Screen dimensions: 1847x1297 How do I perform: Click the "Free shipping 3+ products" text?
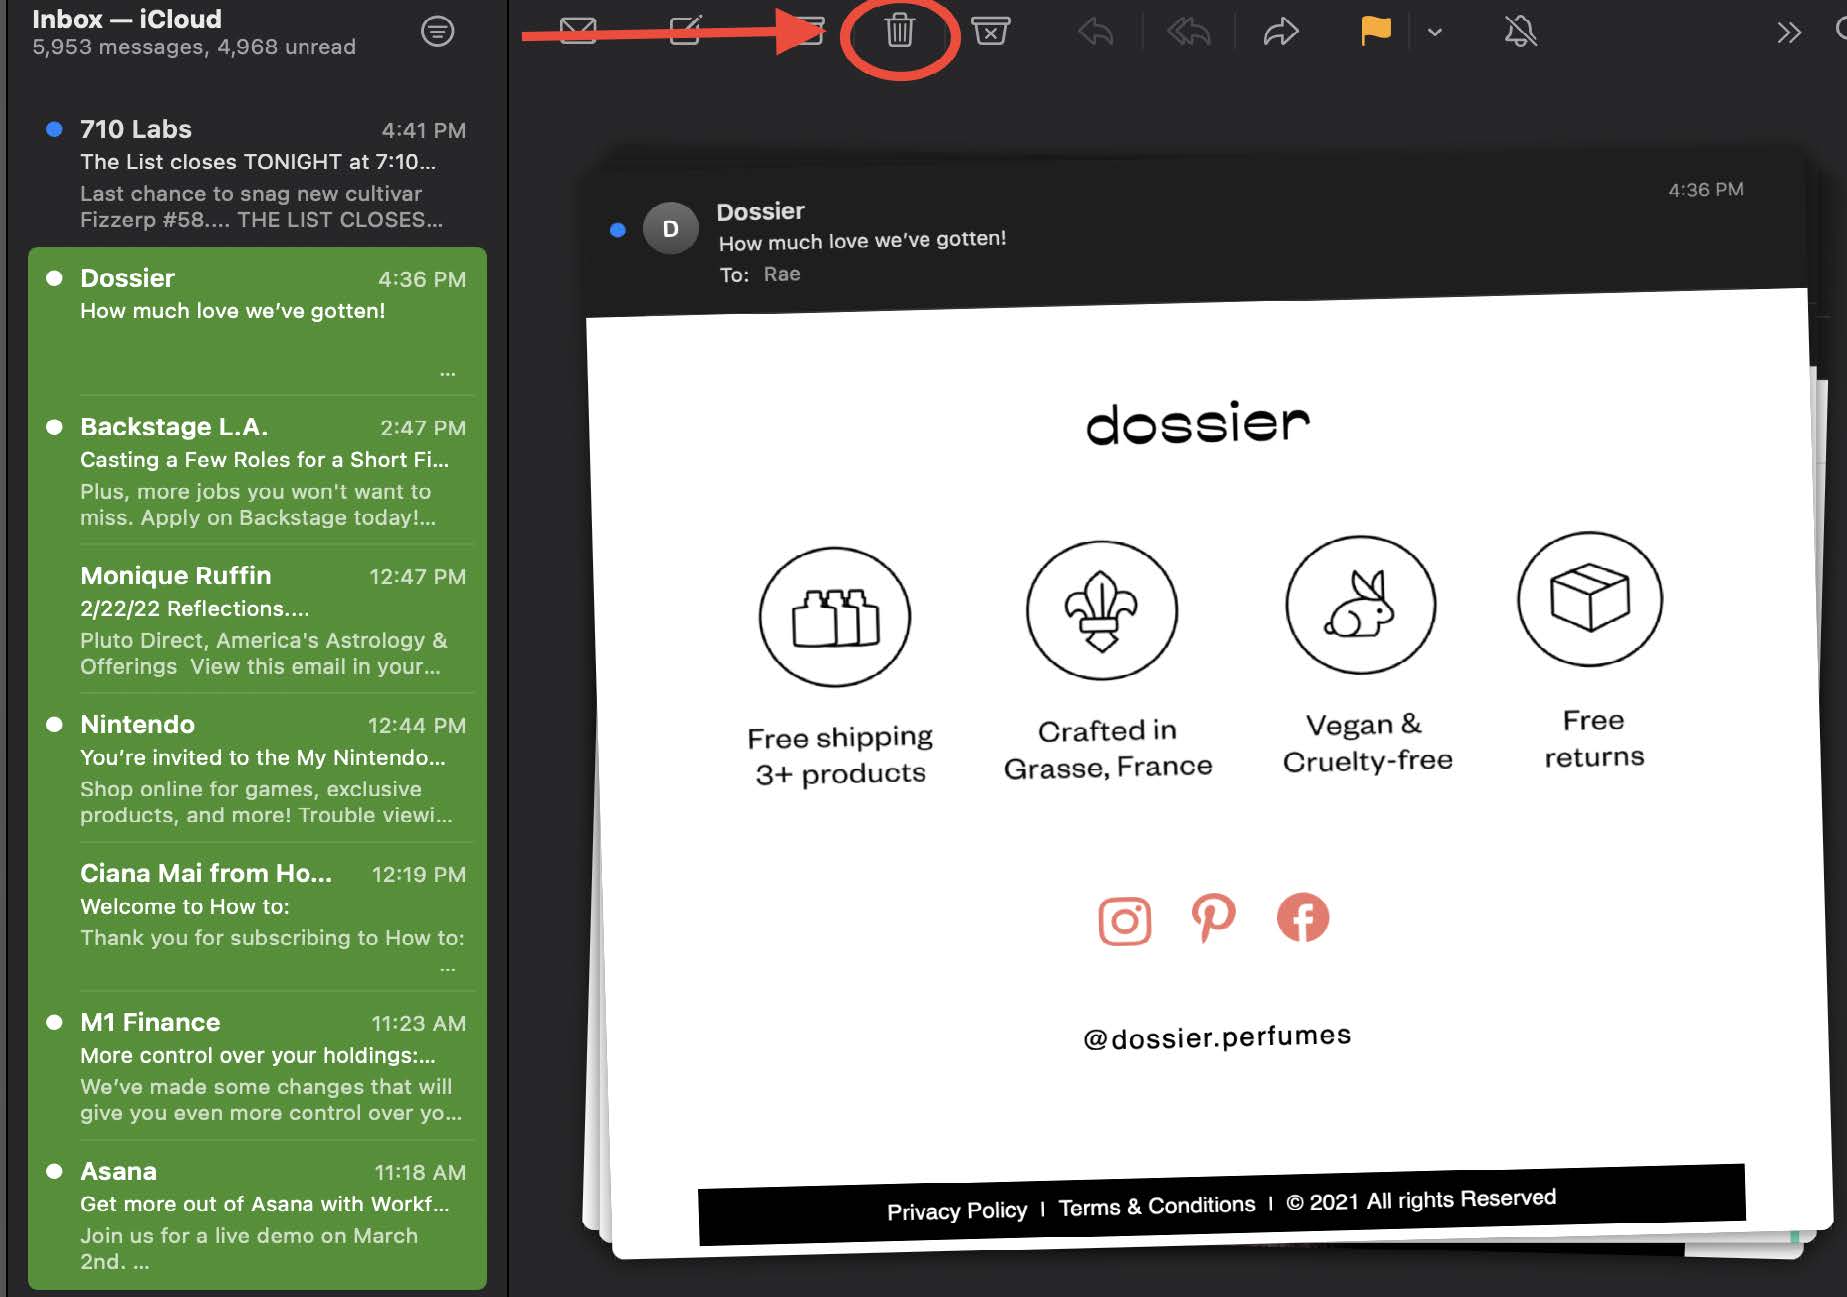840,755
